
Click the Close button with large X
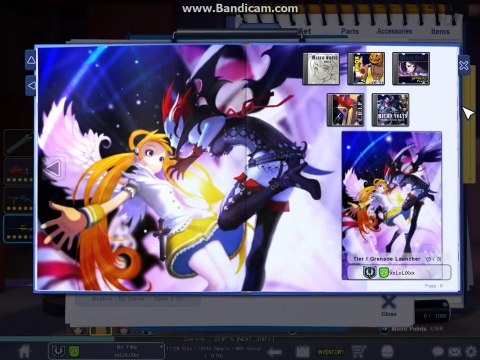click(x=389, y=306)
